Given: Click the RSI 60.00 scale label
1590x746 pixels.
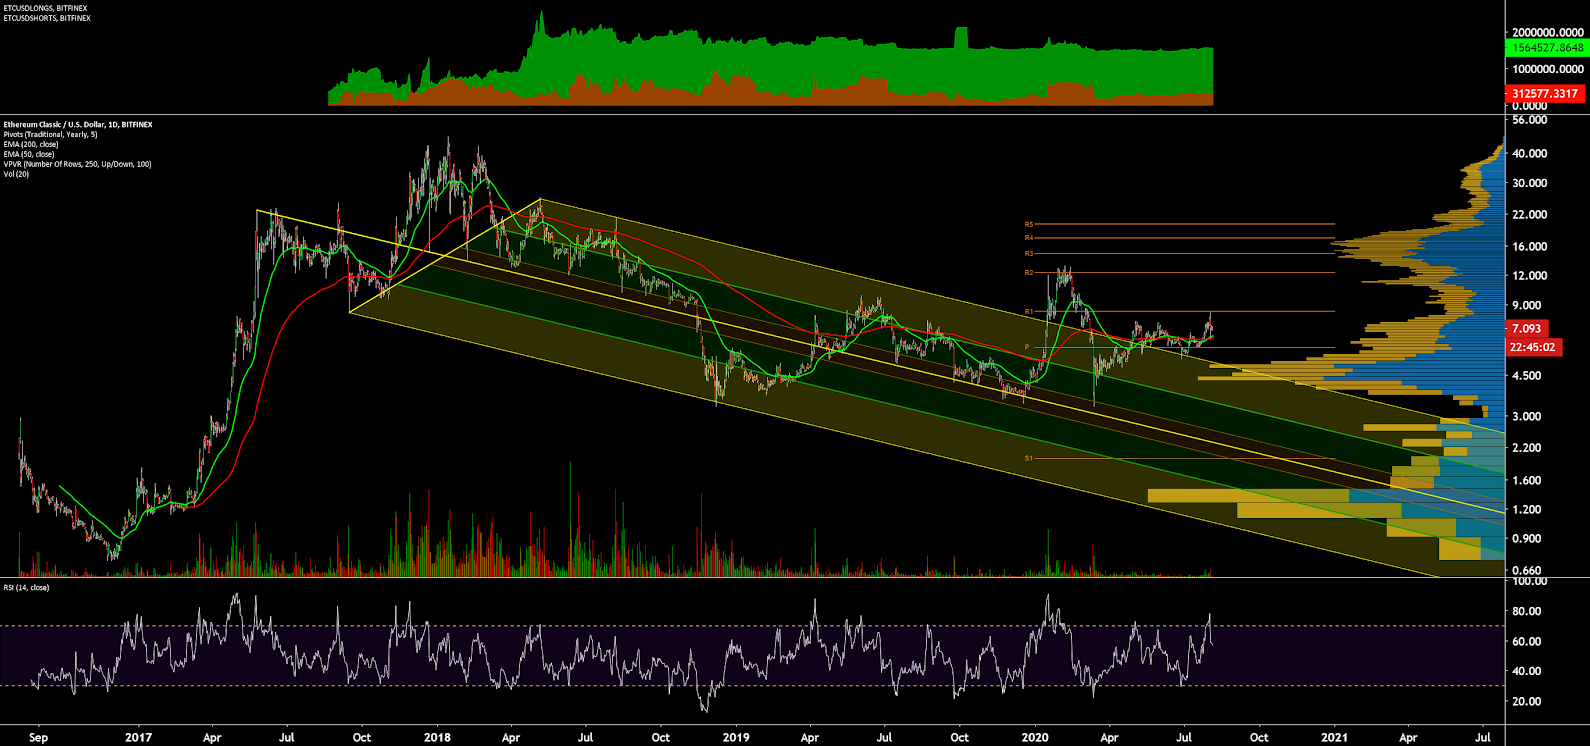Looking at the screenshot, I should (x=1527, y=641).
